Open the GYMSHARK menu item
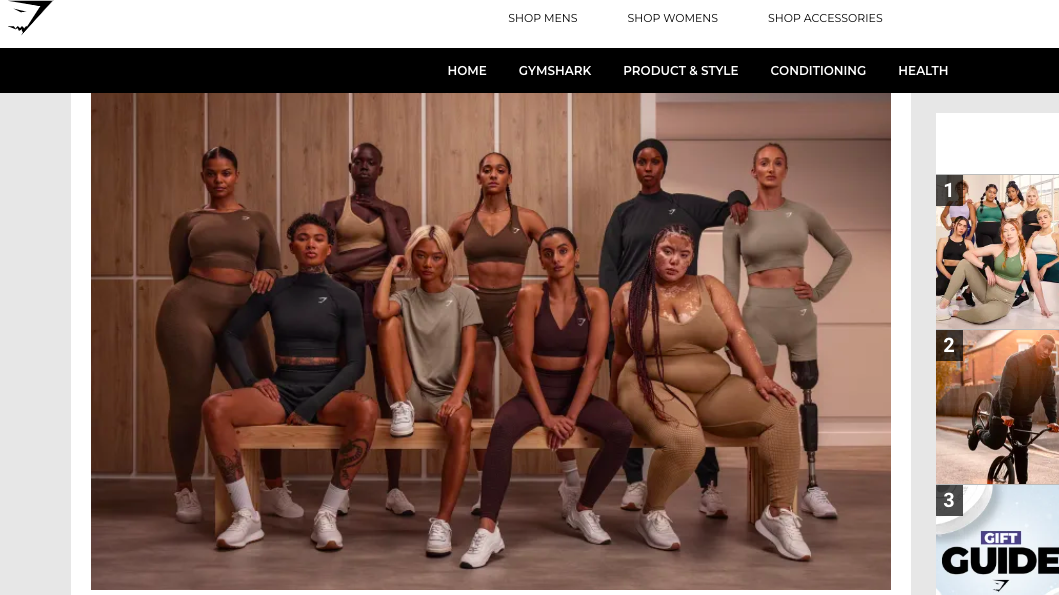This screenshot has height=595, width=1059. pyautogui.click(x=554, y=70)
